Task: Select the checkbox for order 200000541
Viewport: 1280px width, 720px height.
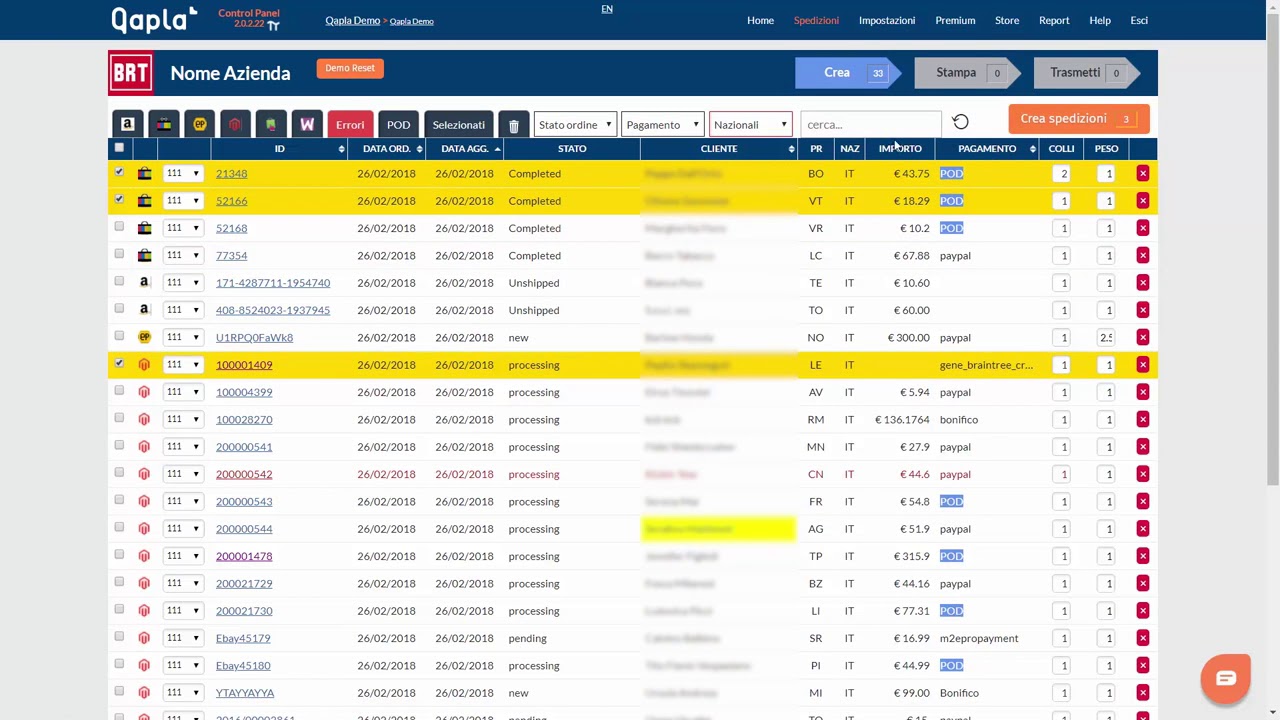Action: tap(119, 445)
